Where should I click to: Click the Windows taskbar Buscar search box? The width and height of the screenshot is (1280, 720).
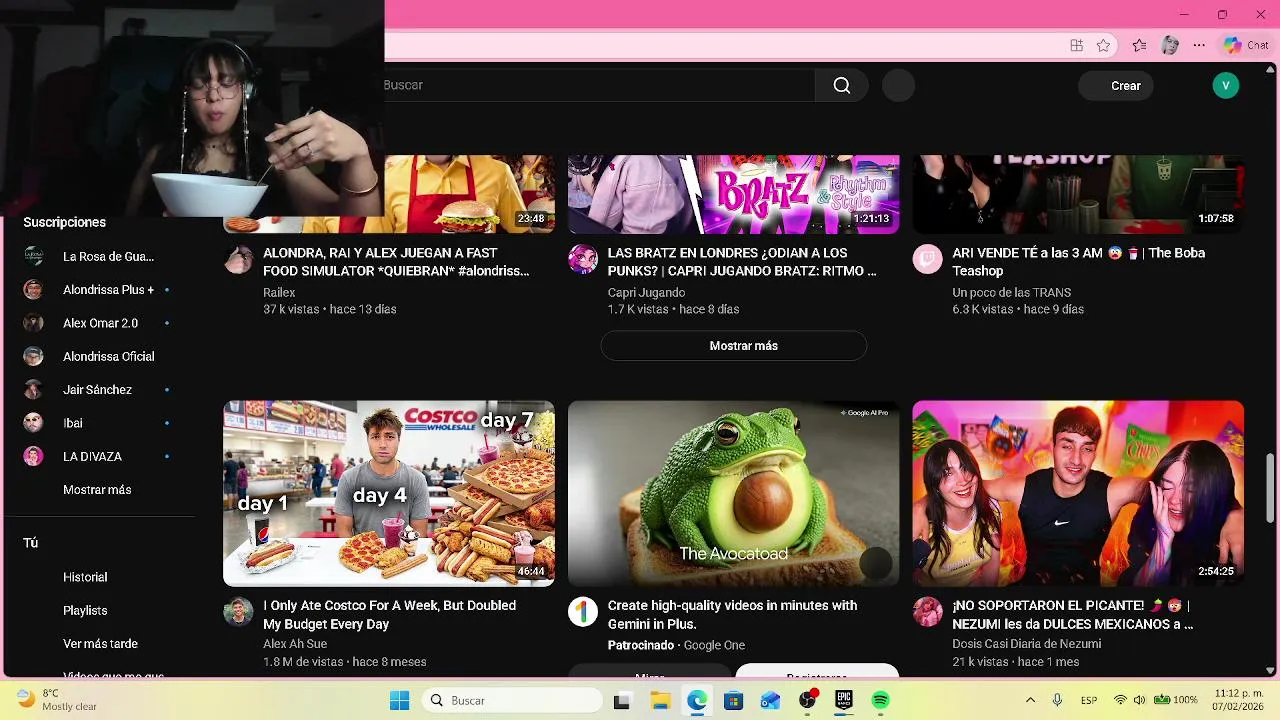511,701
